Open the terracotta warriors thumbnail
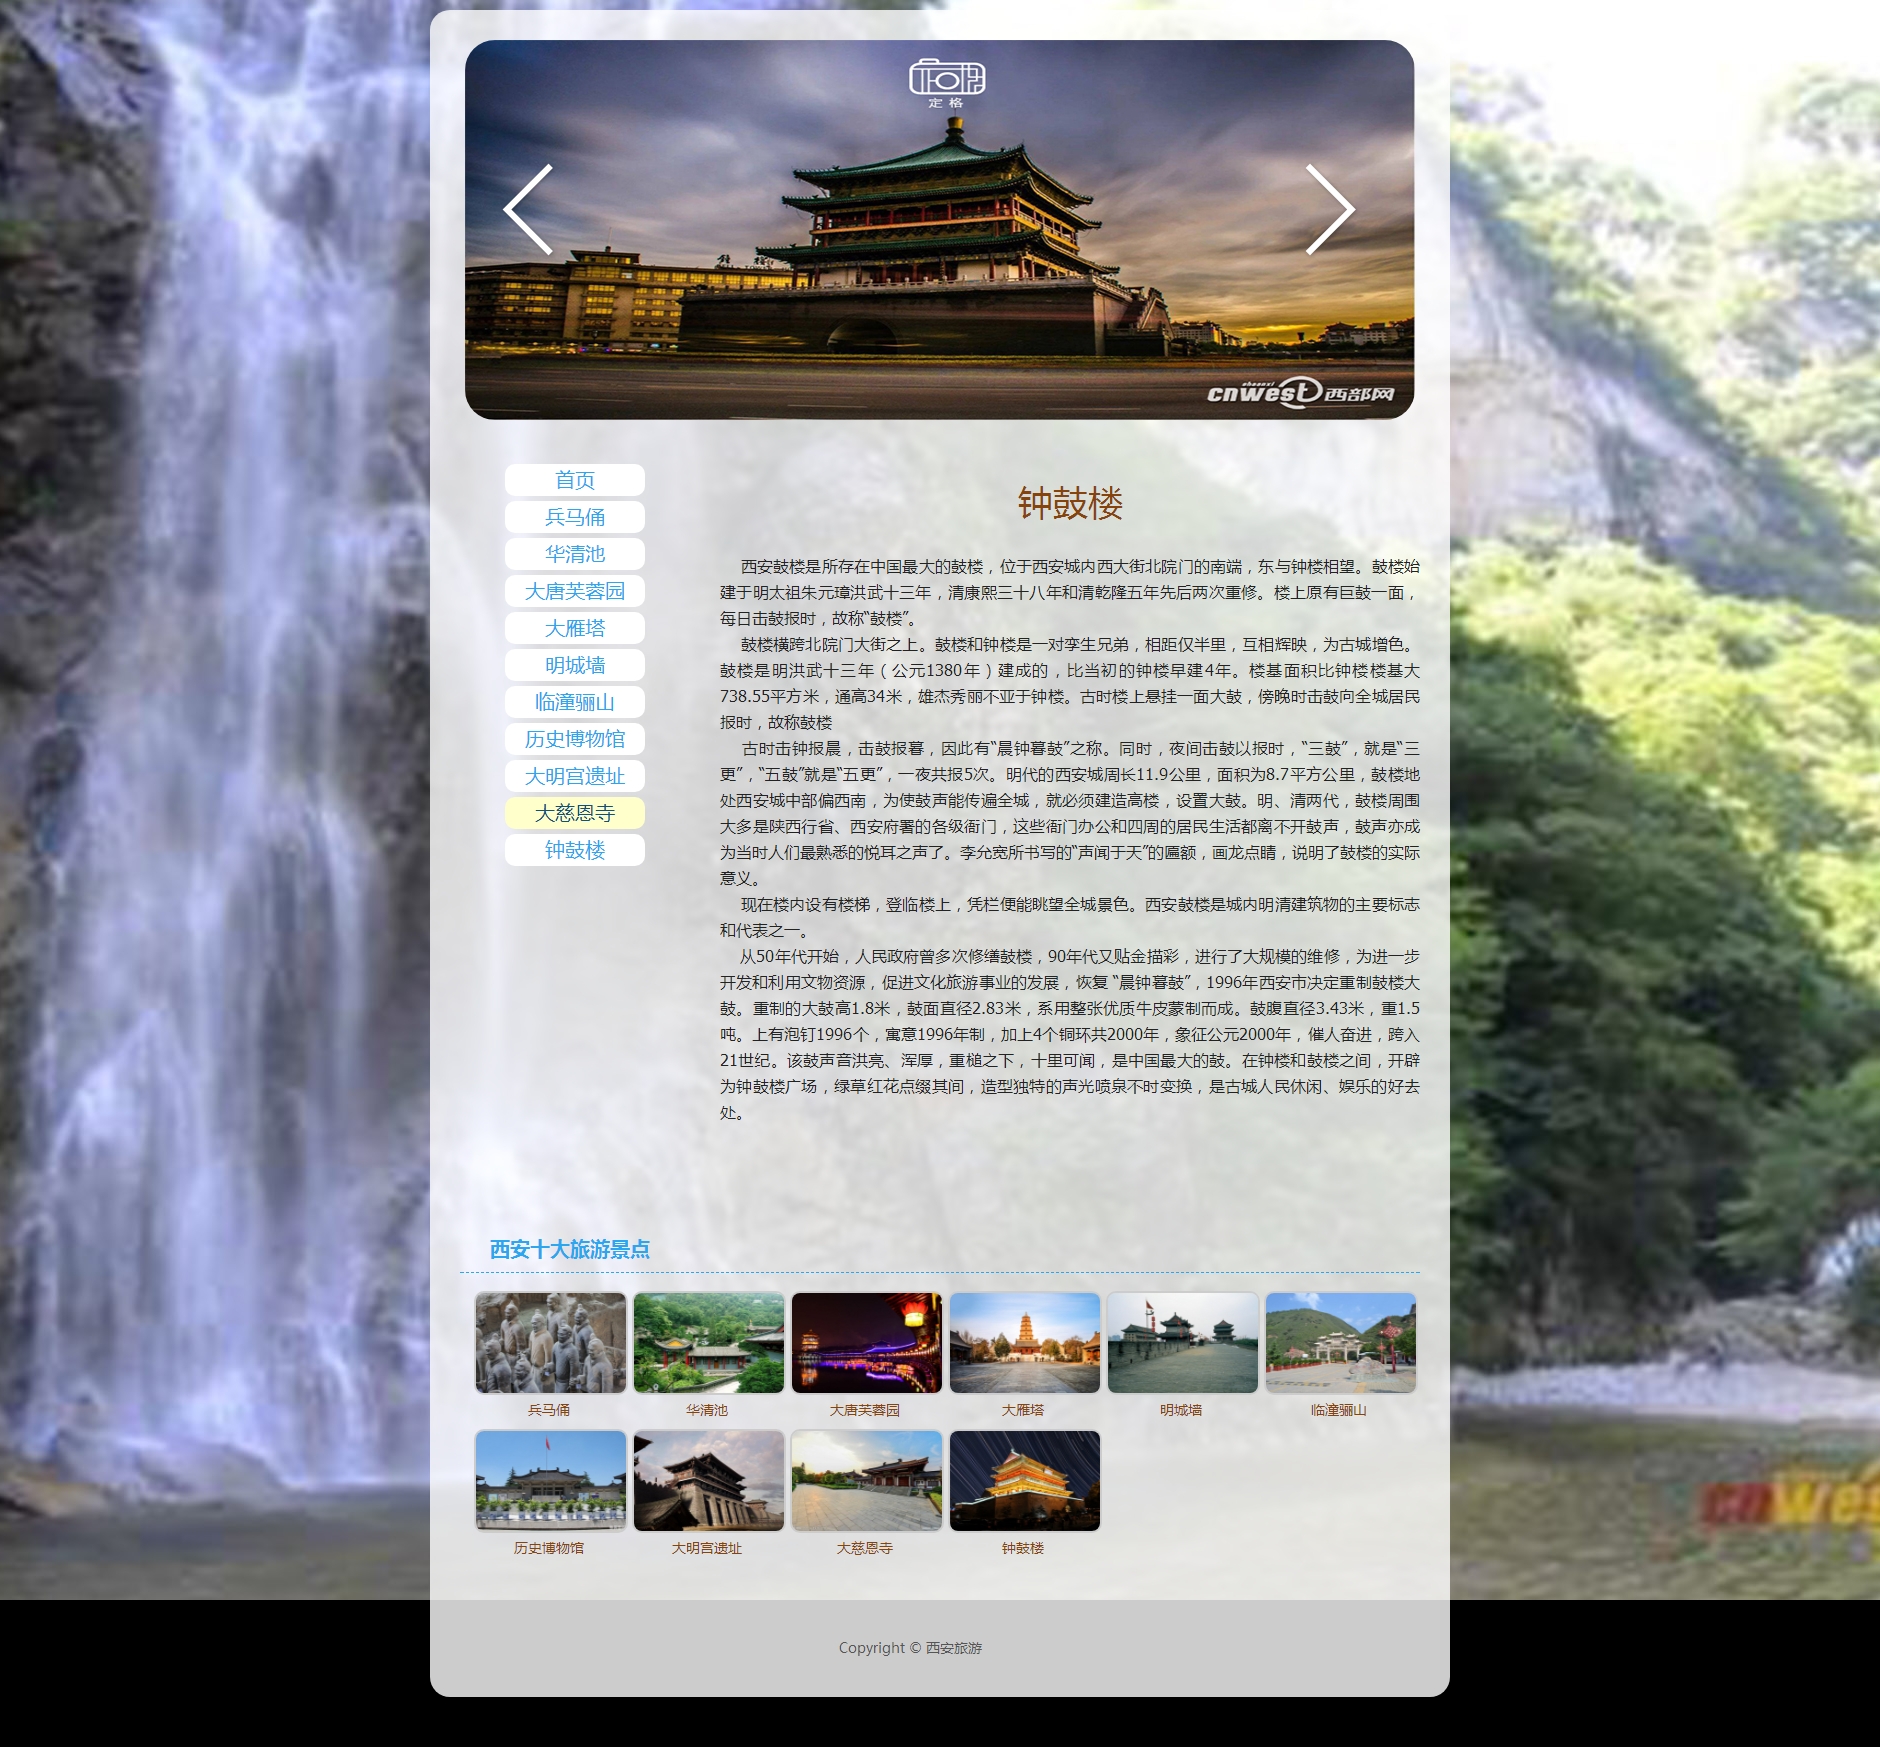The width and height of the screenshot is (1880, 1747). pos(551,1342)
